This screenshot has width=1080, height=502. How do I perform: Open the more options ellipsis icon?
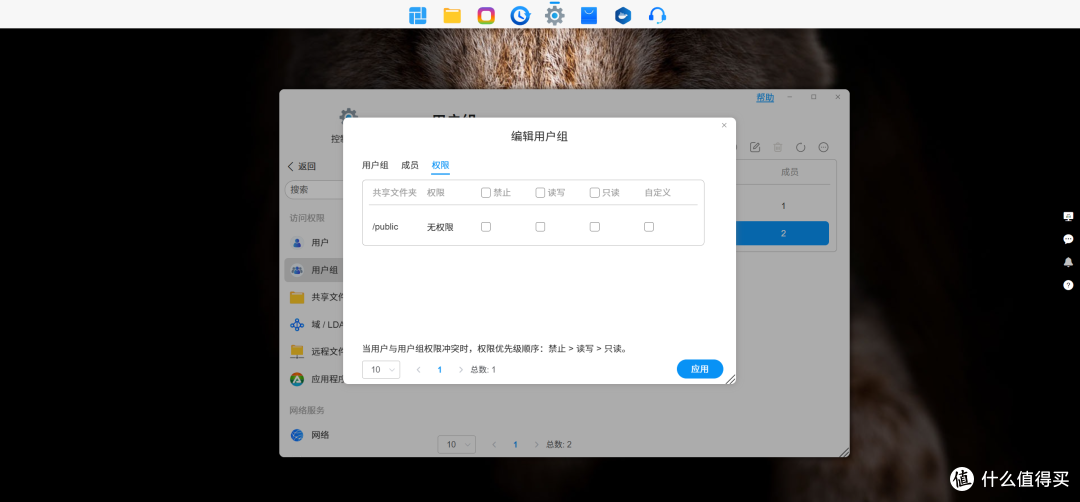[x=823, y=147]
